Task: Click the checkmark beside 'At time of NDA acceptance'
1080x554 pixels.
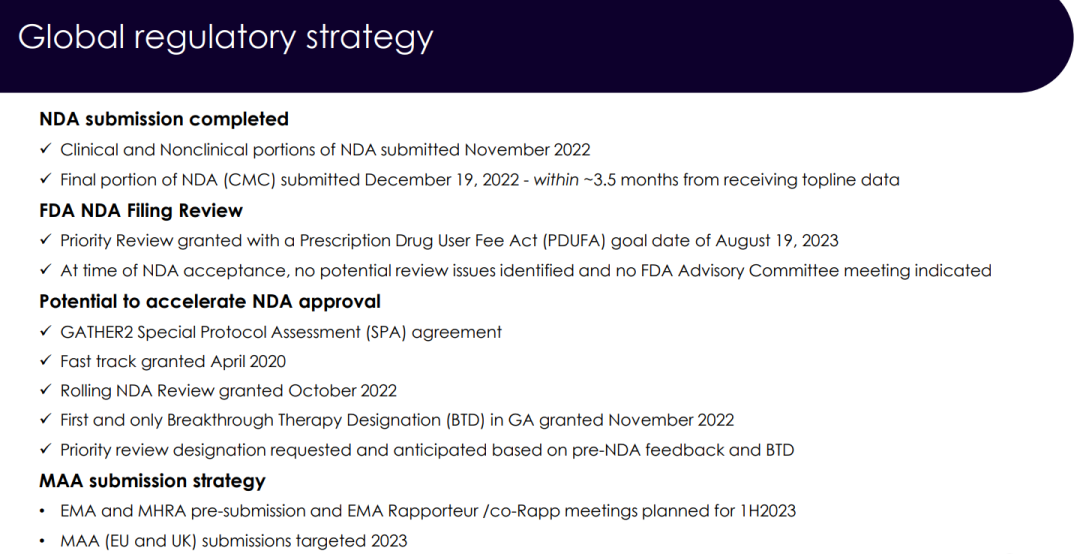Action: click(x=45, y=270)
